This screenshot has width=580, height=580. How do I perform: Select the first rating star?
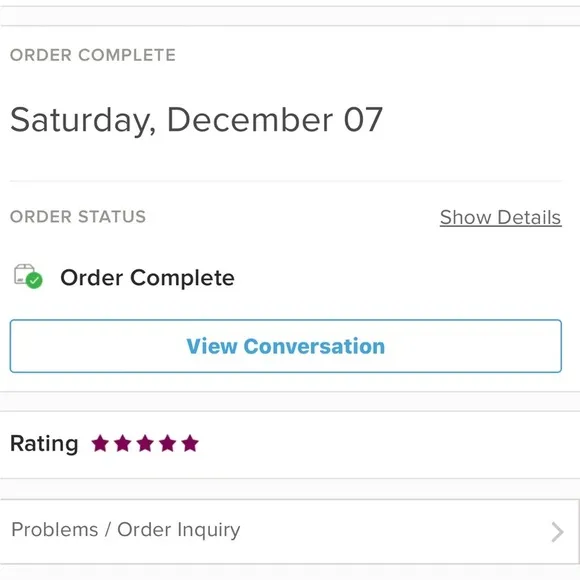pos(100,443)
